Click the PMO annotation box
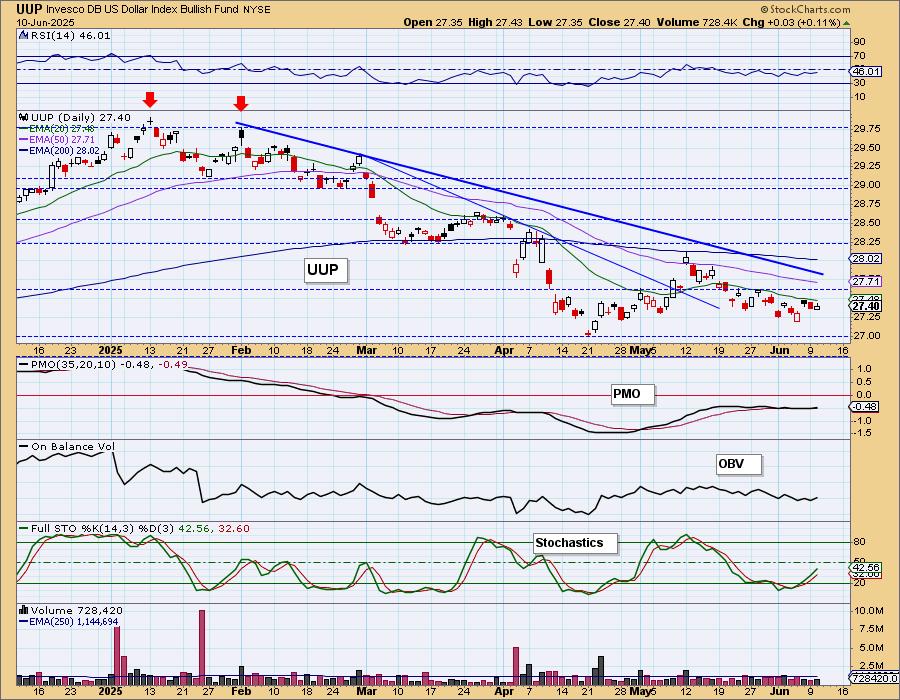 point(633,394)
